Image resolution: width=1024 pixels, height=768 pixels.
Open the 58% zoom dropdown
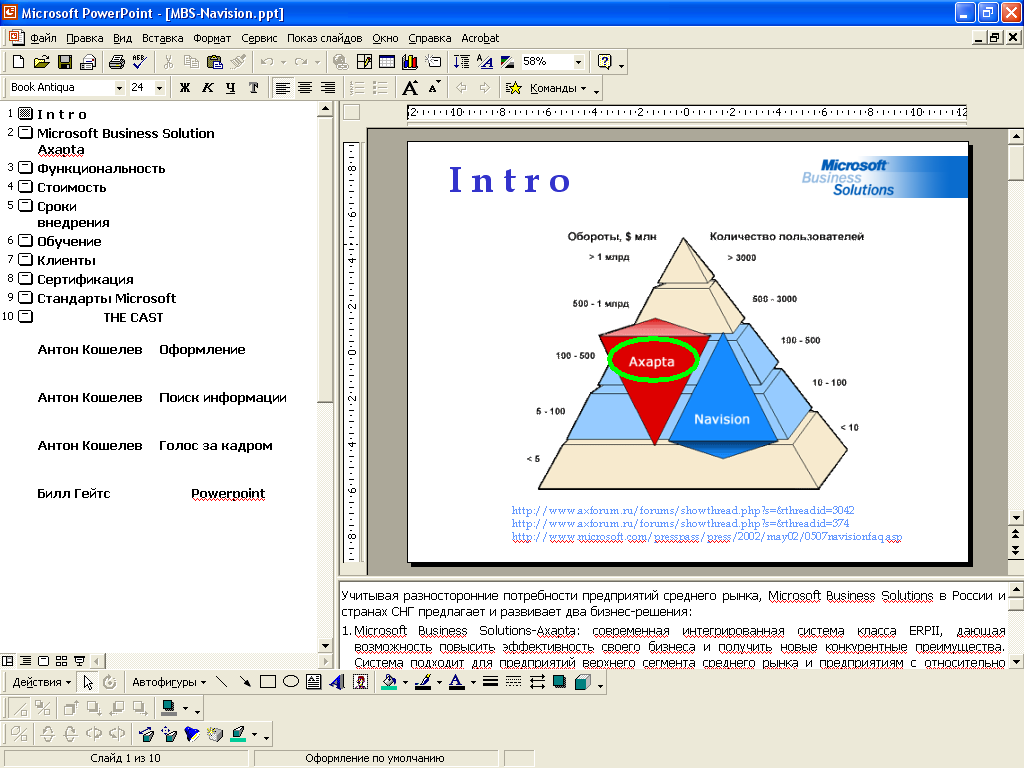[578, 62]
